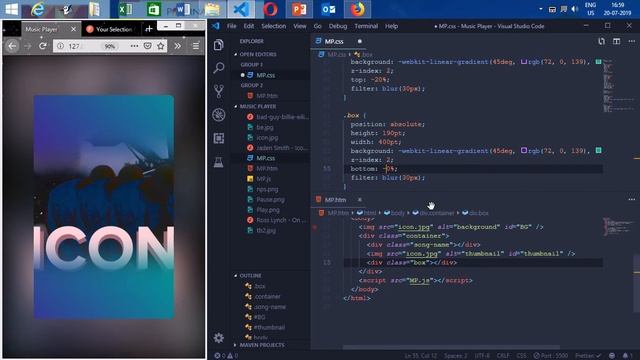Jump to .container in the Outline
Screen dimensions: 640x360
coord(267,297)
